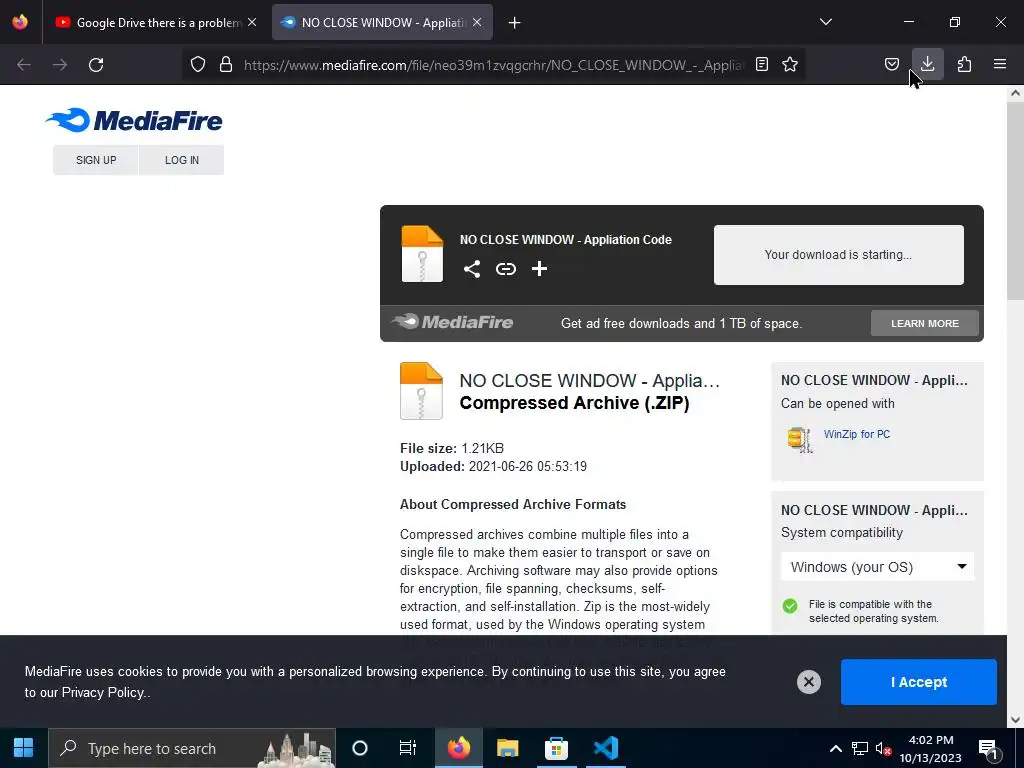List all tabs chevron button
This screenshot has height=768, width=1024.
(825, 22)
